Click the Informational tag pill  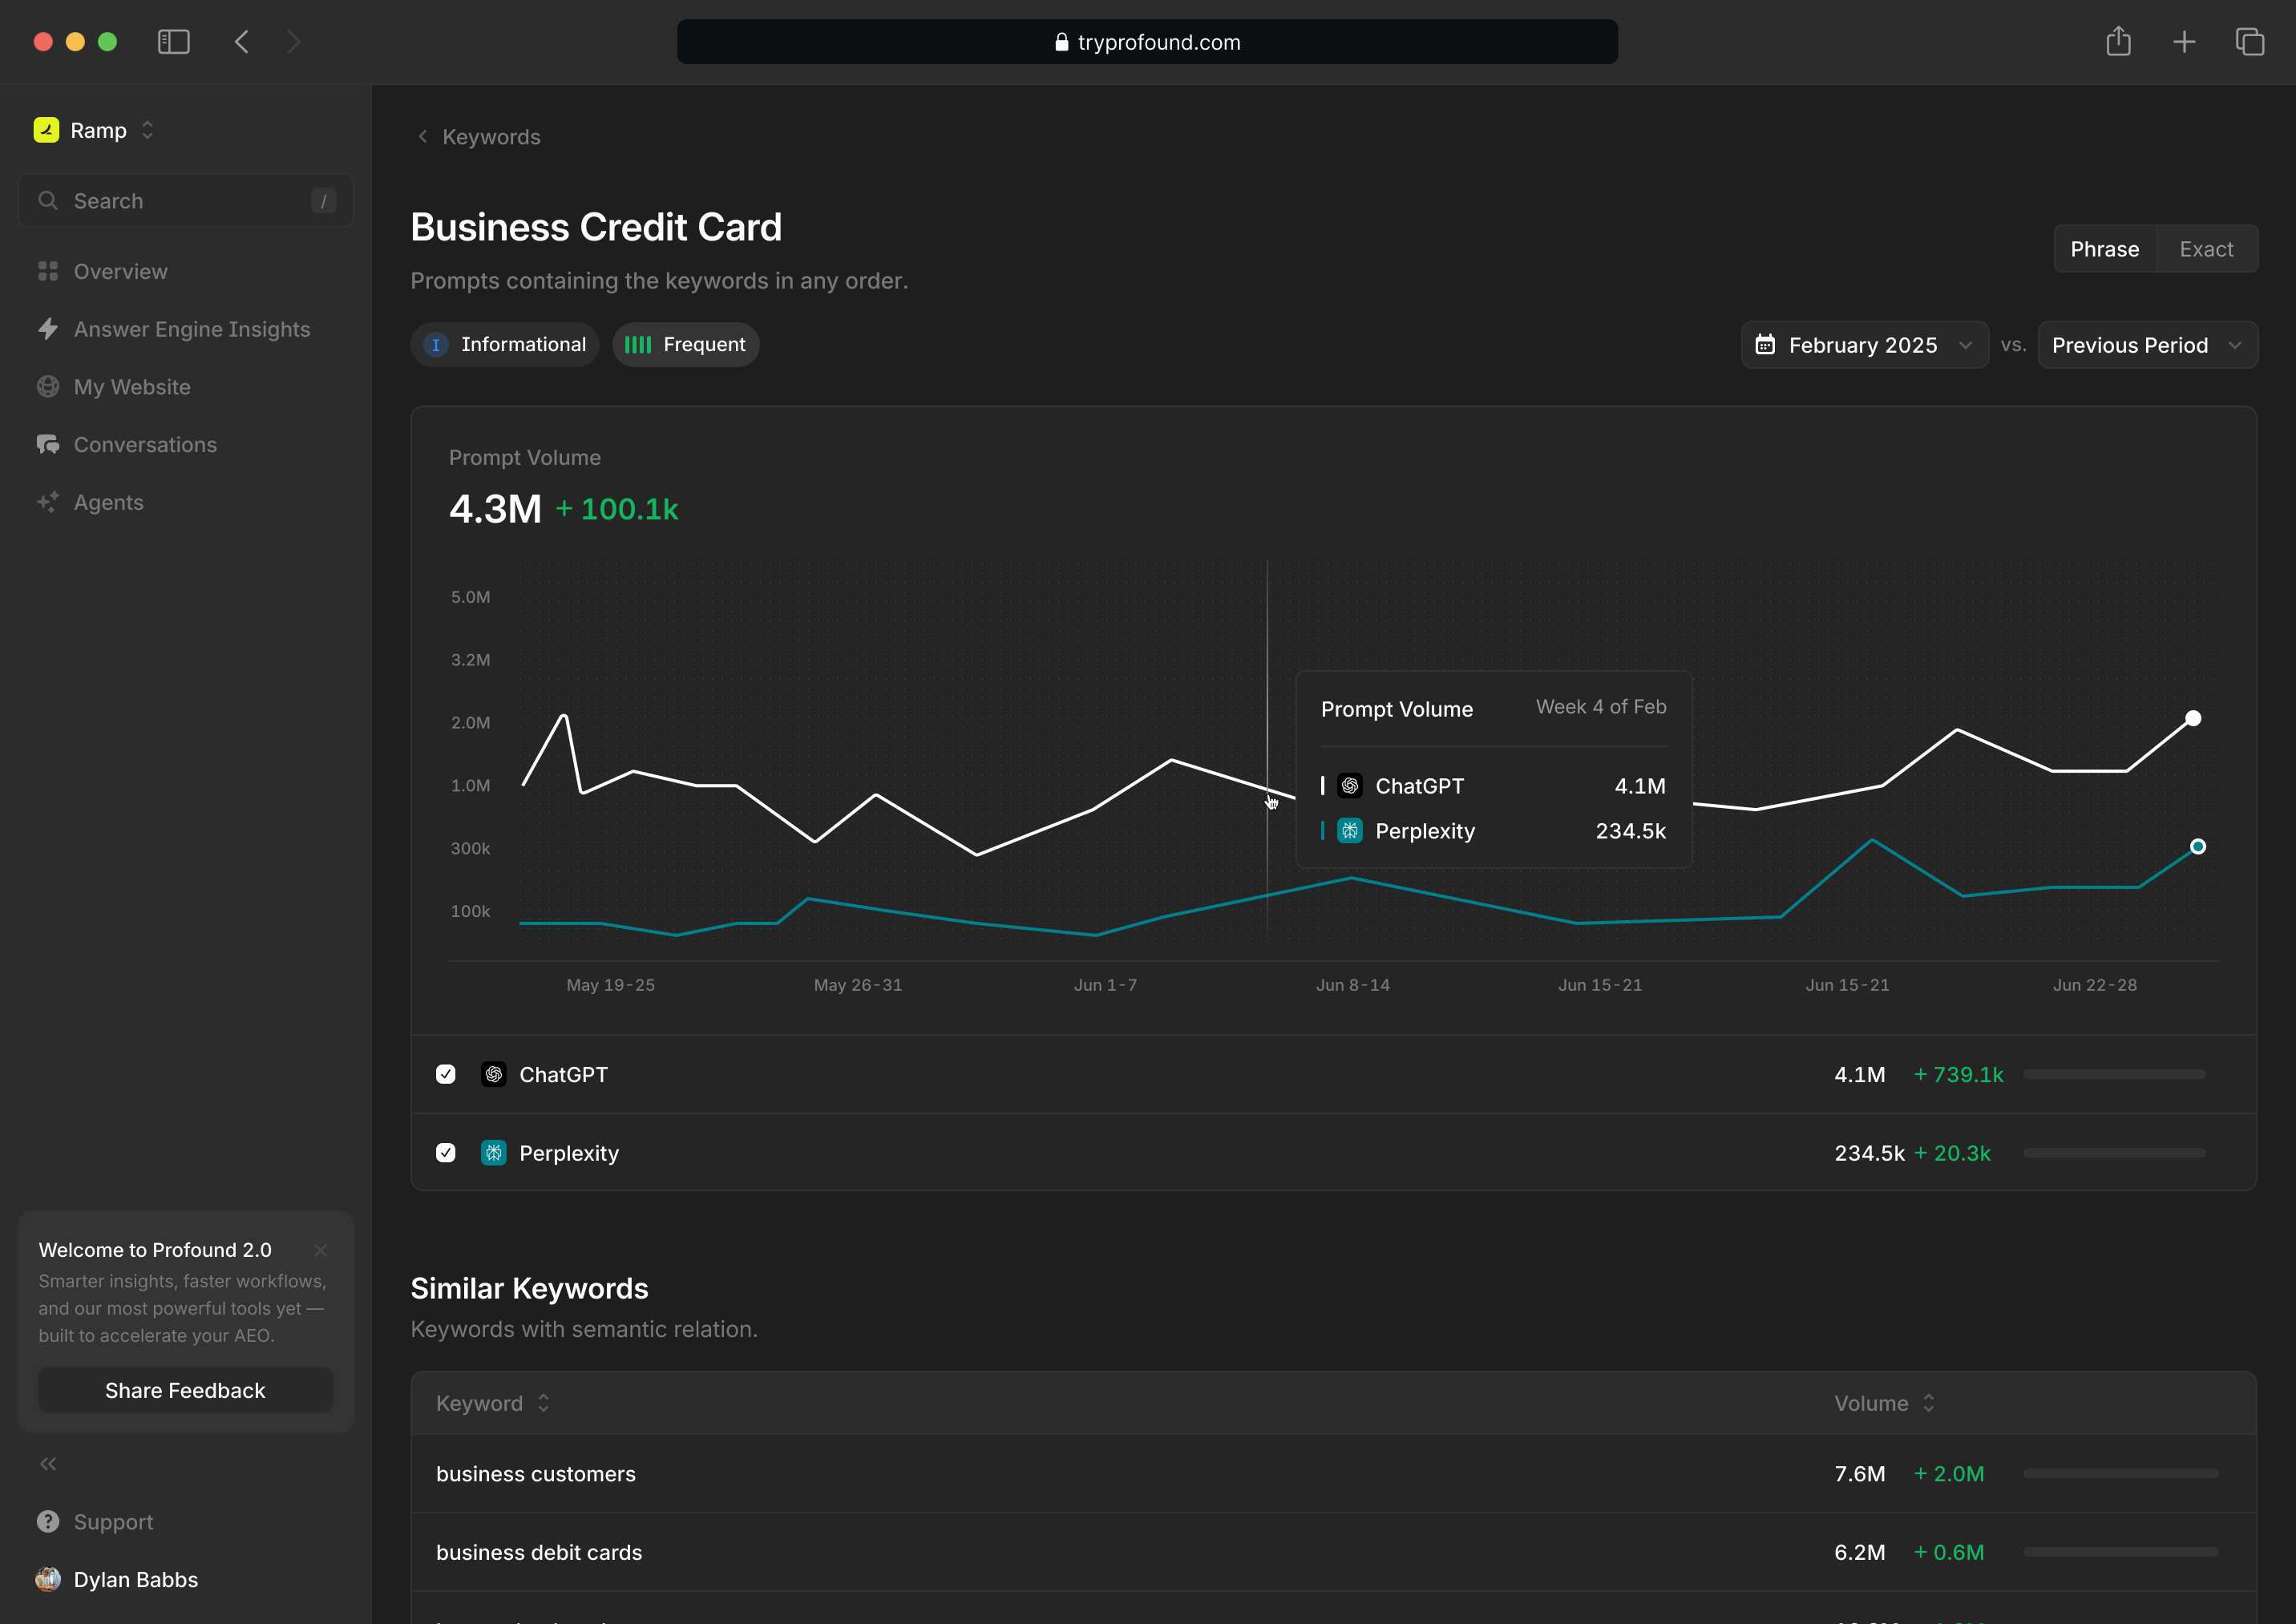pos(505,345)
